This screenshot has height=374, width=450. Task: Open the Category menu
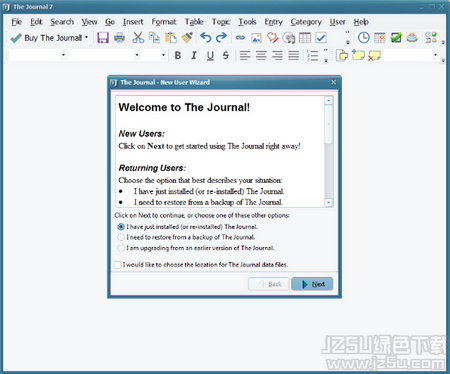click(x=306, y=22)
